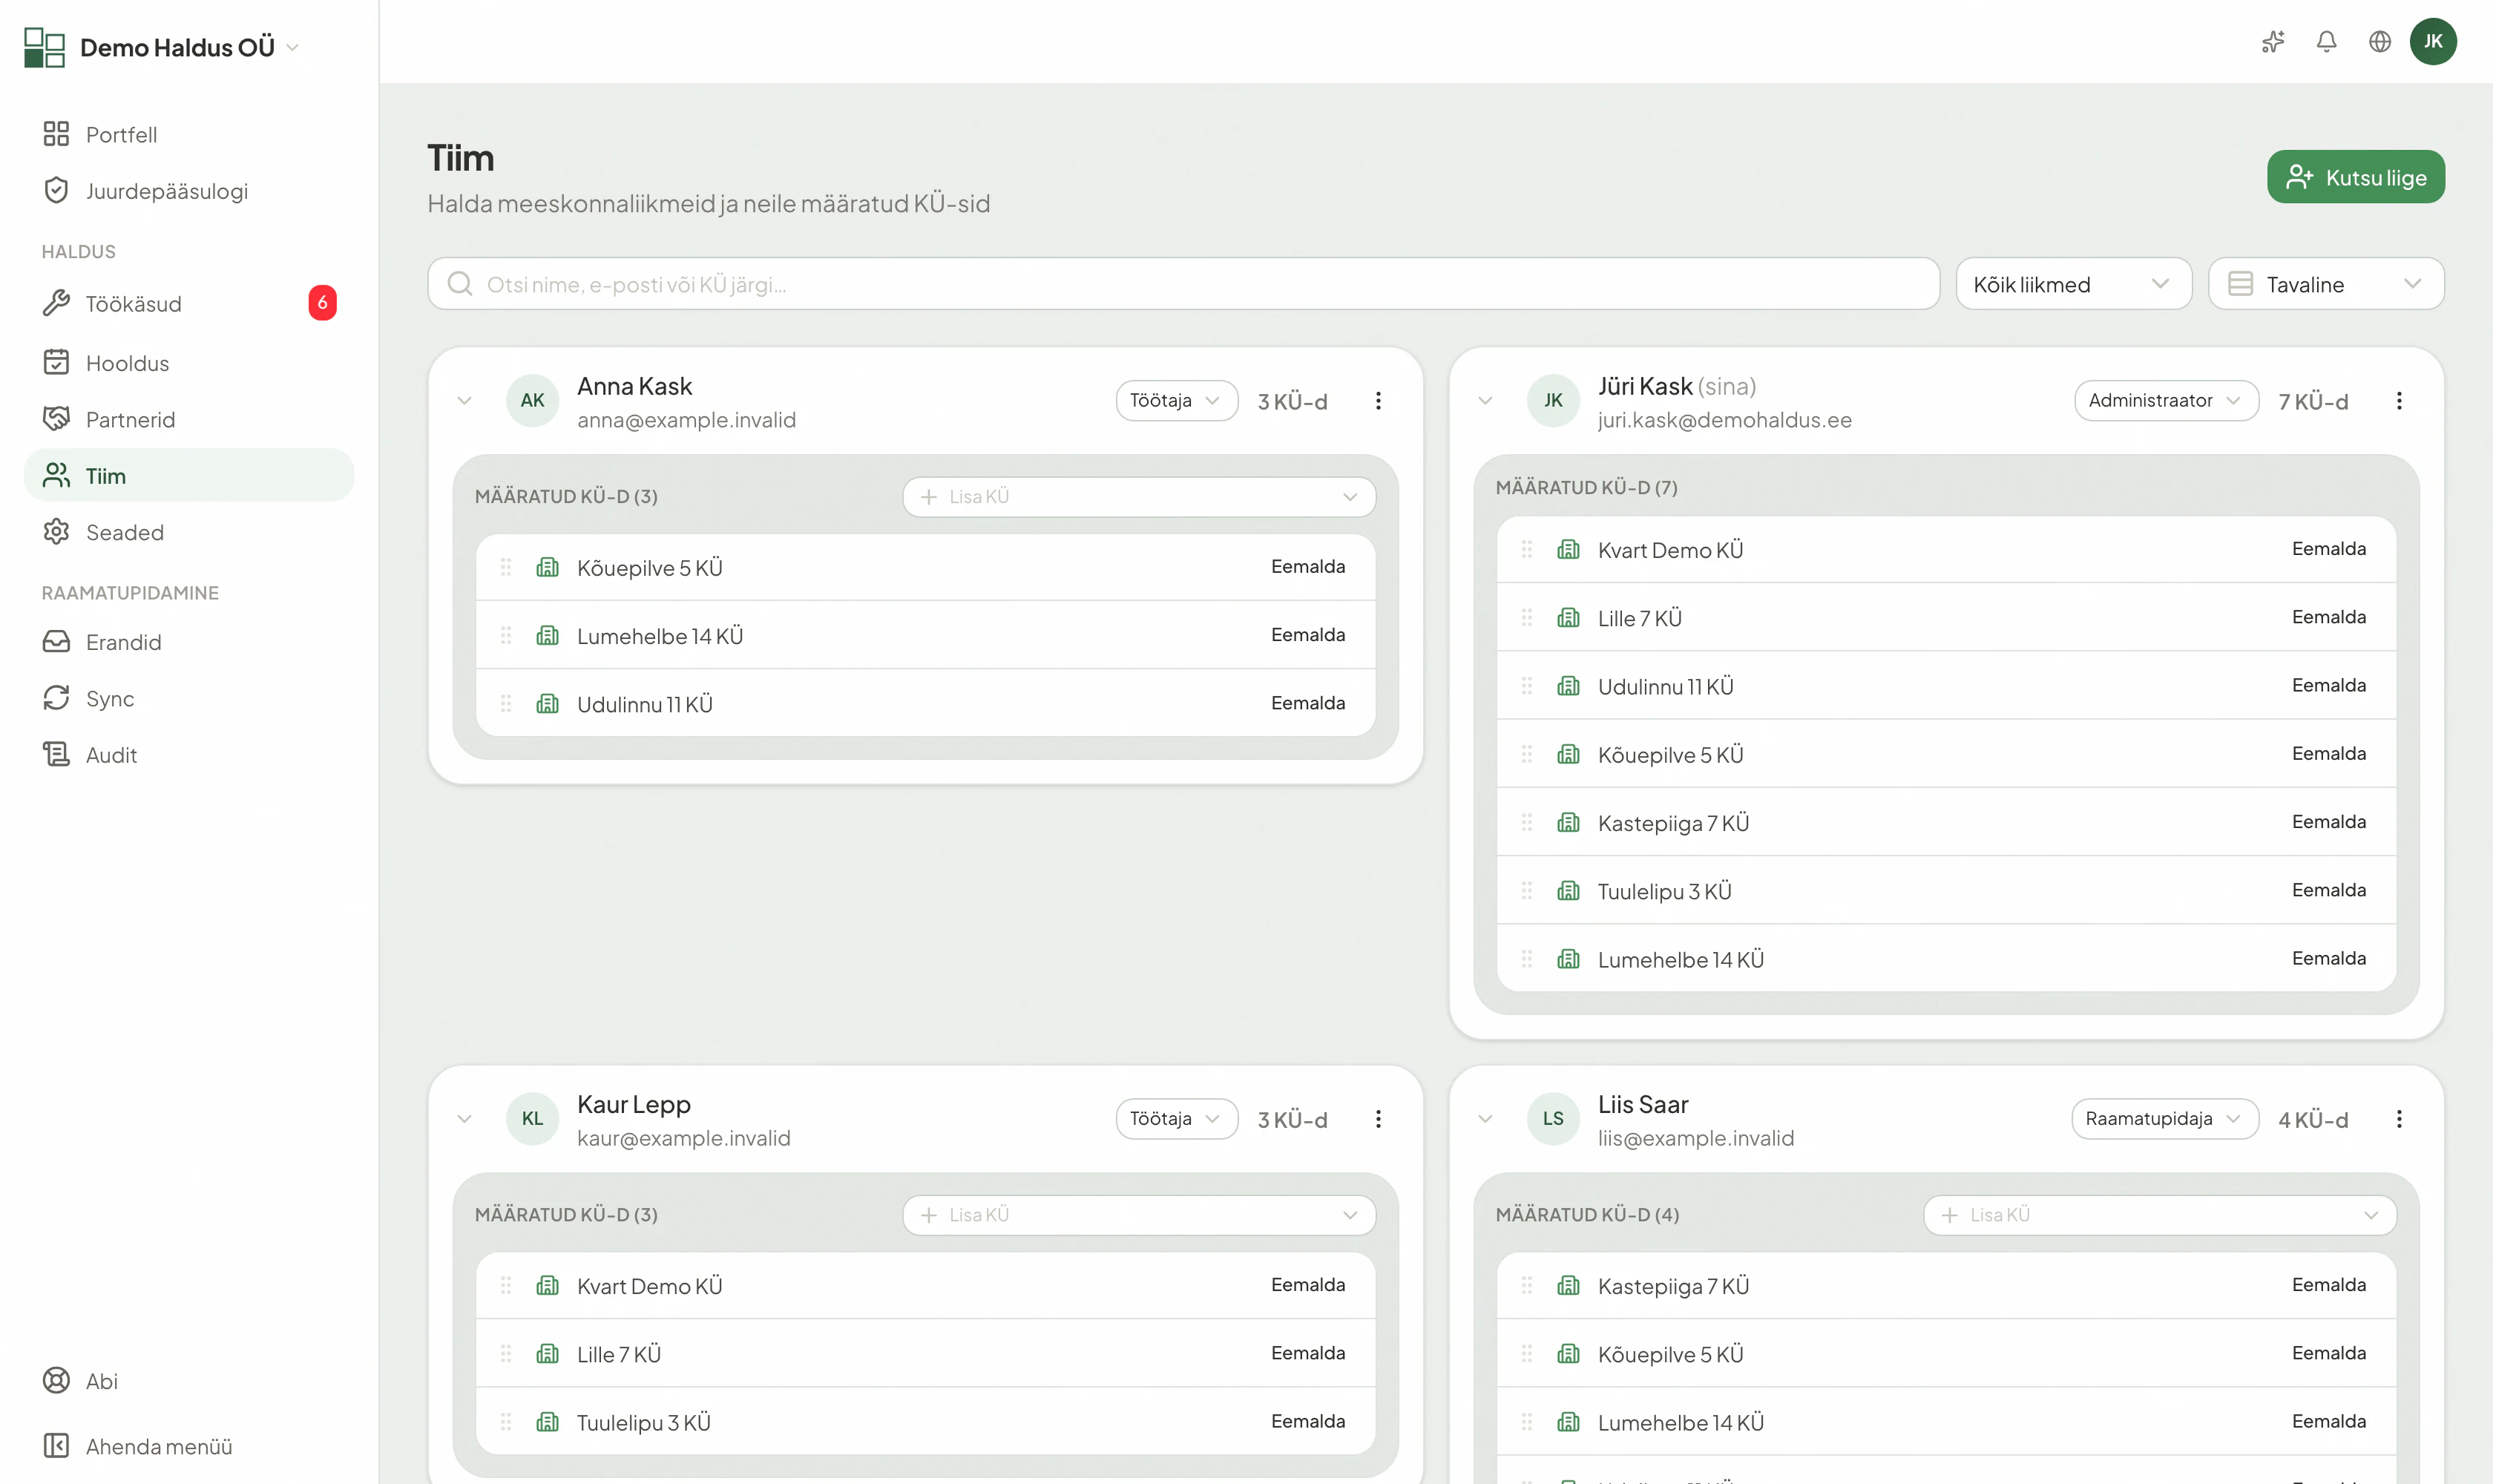Click the search magnifier icon
The image size is (2493, 1484).
459,284
